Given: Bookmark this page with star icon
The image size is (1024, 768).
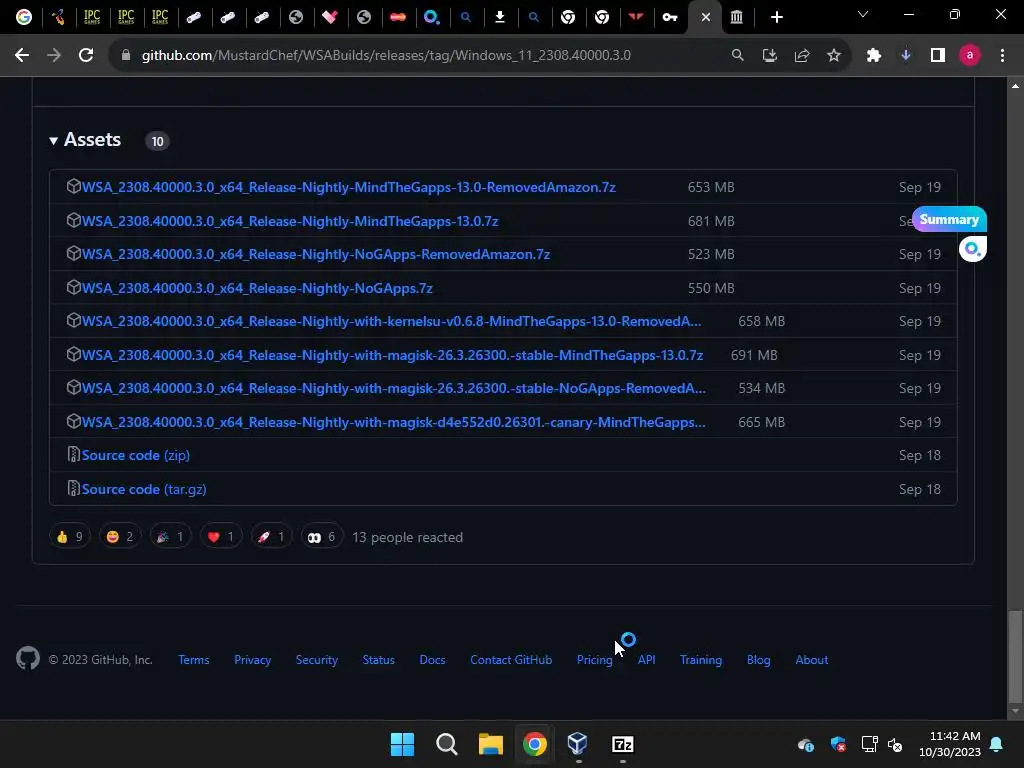Looking at the screenshot, I should (834, 56).
